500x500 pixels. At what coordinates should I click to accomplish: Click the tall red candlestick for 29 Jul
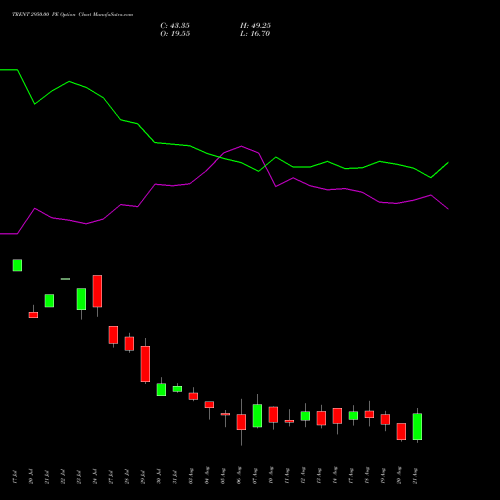tap(145, 364)
